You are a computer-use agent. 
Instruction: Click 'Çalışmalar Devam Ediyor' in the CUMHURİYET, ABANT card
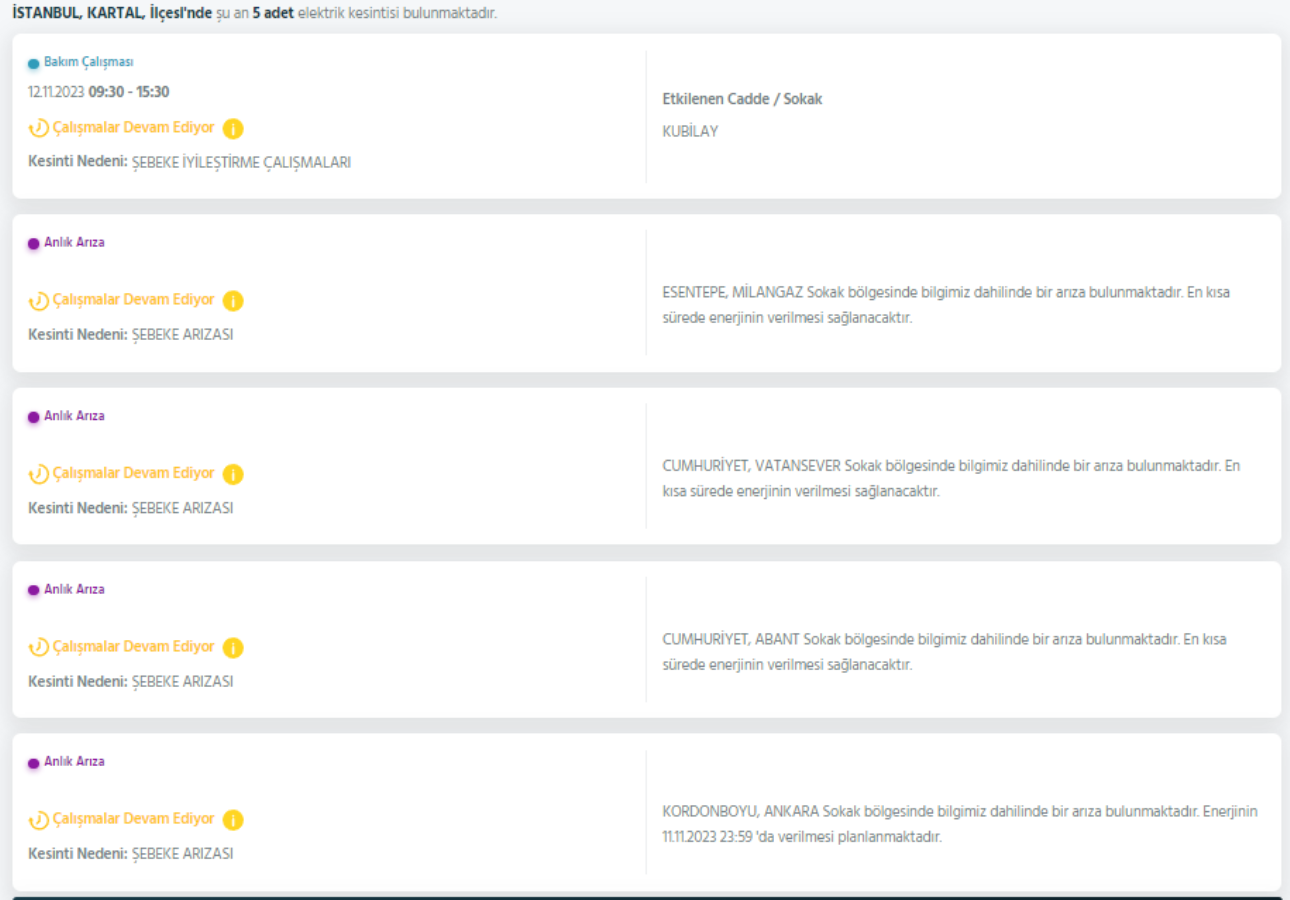(133, 647)
